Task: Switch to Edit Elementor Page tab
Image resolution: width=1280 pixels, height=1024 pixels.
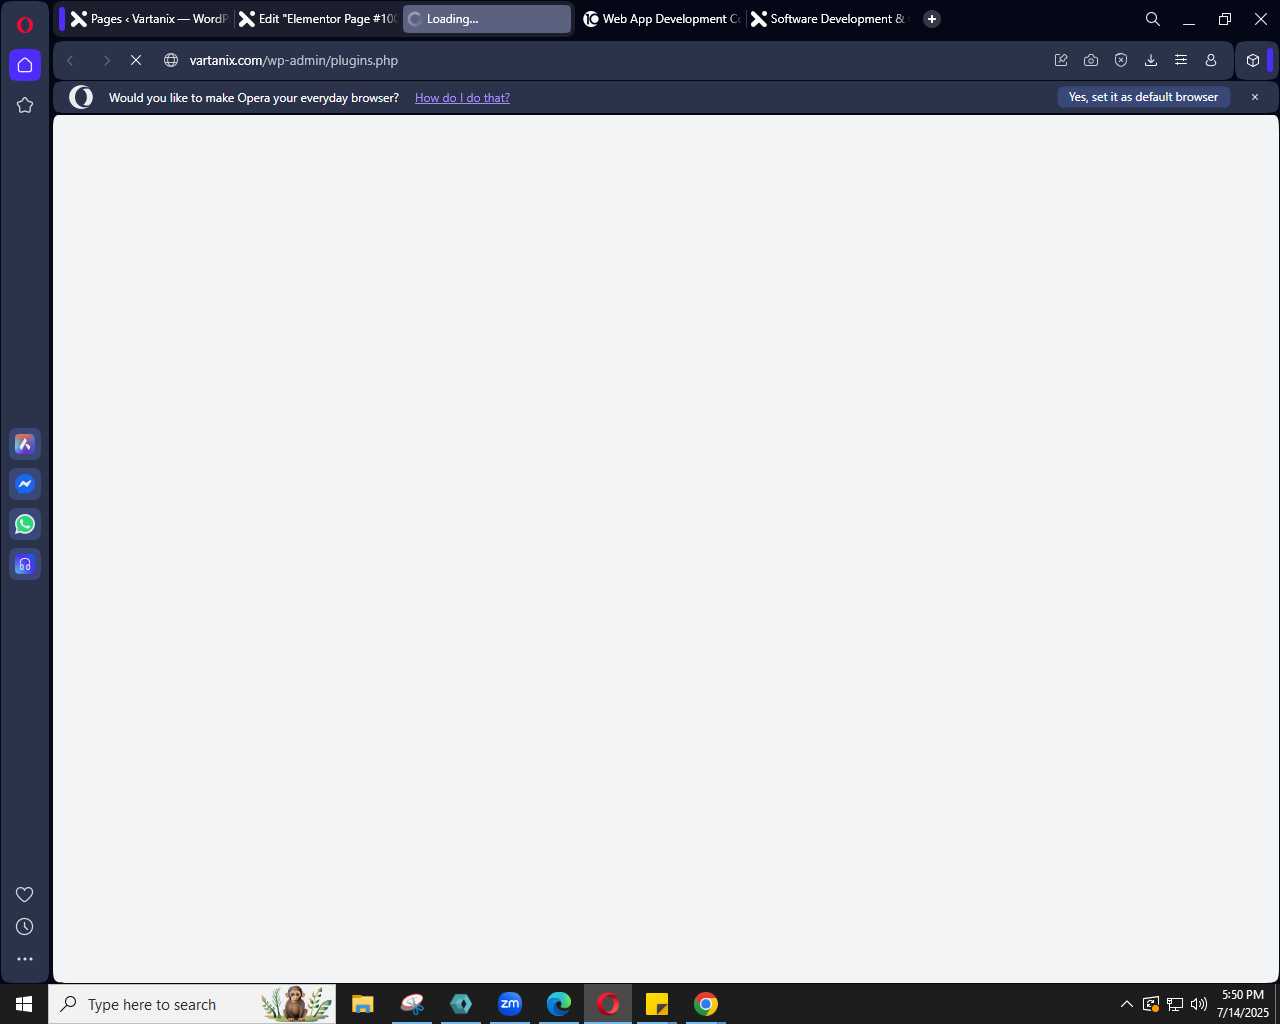Action: (x=318, y=19)
